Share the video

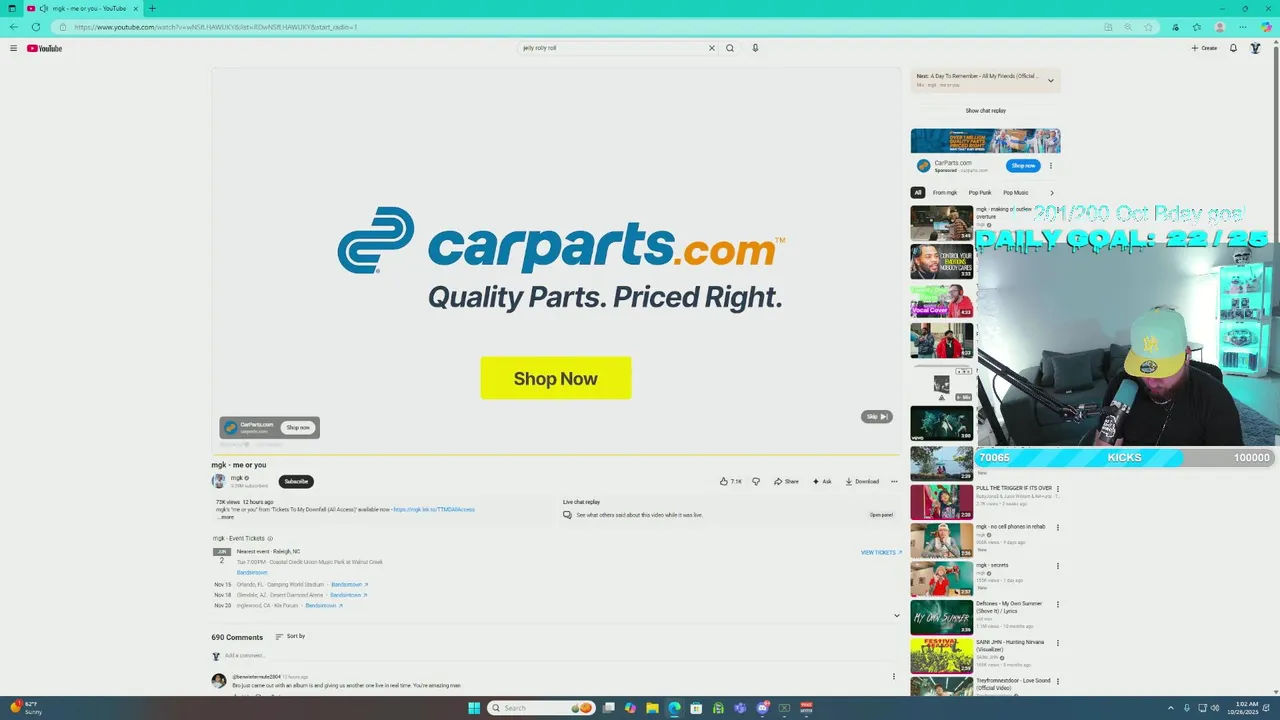click(786, 481)
